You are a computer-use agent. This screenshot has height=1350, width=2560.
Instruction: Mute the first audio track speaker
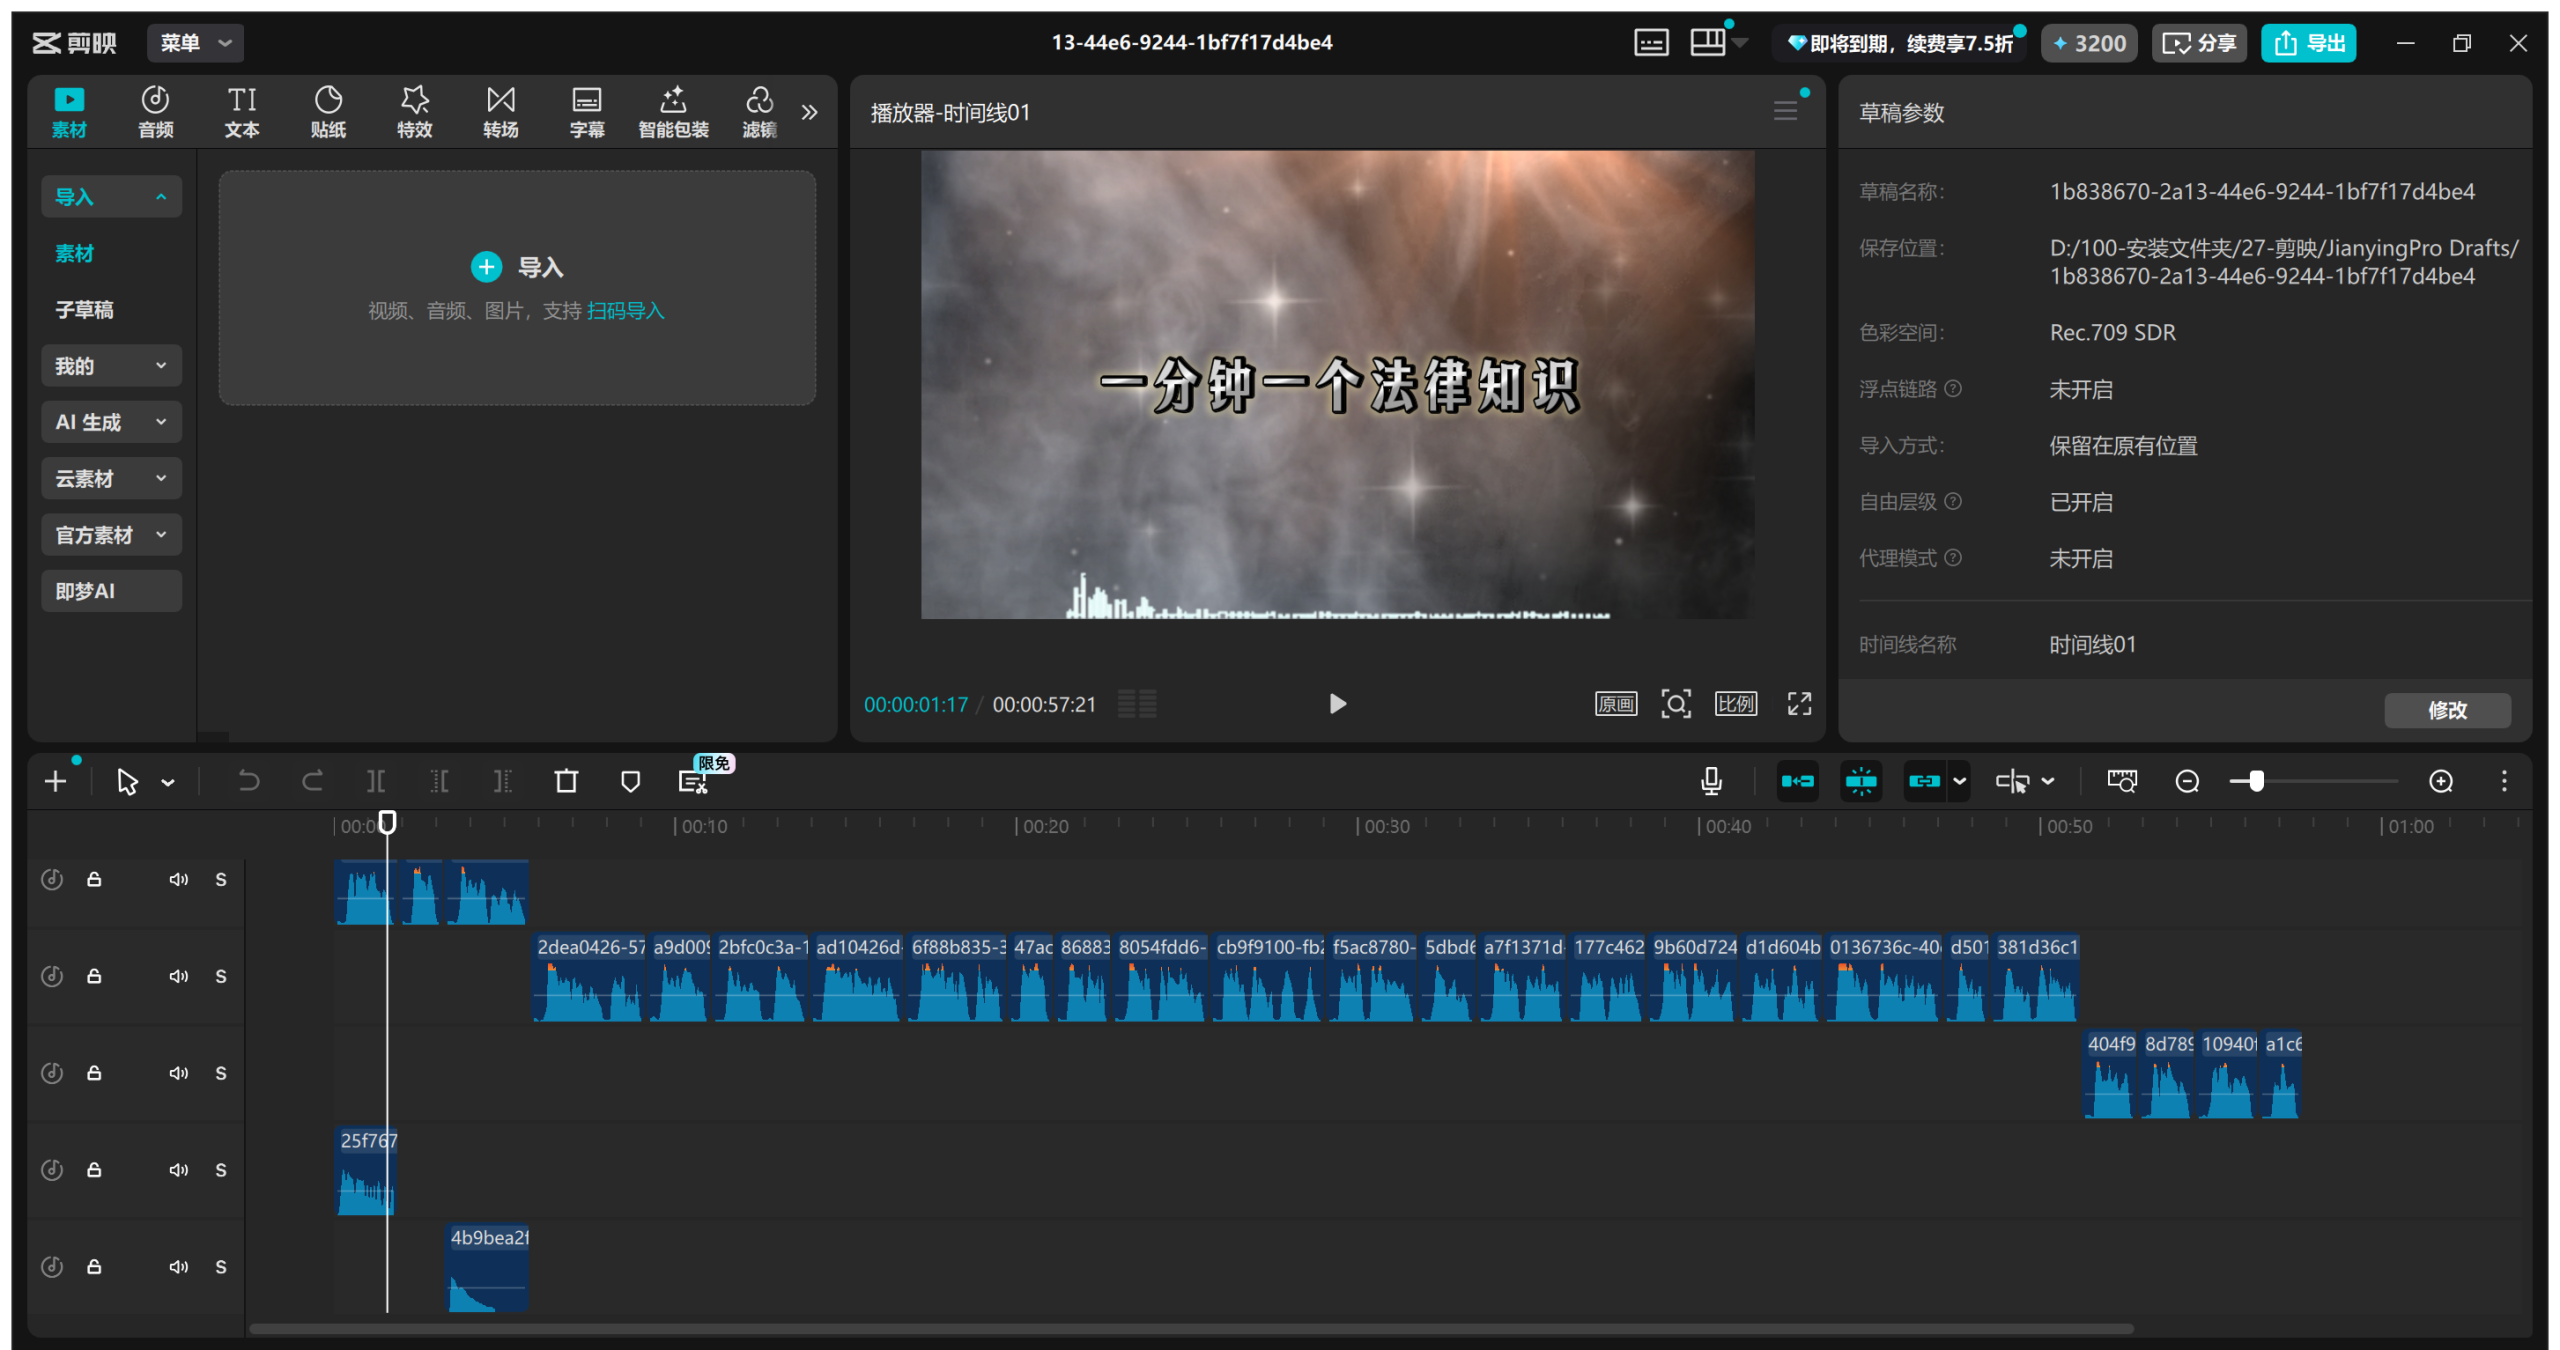point(178,879)
